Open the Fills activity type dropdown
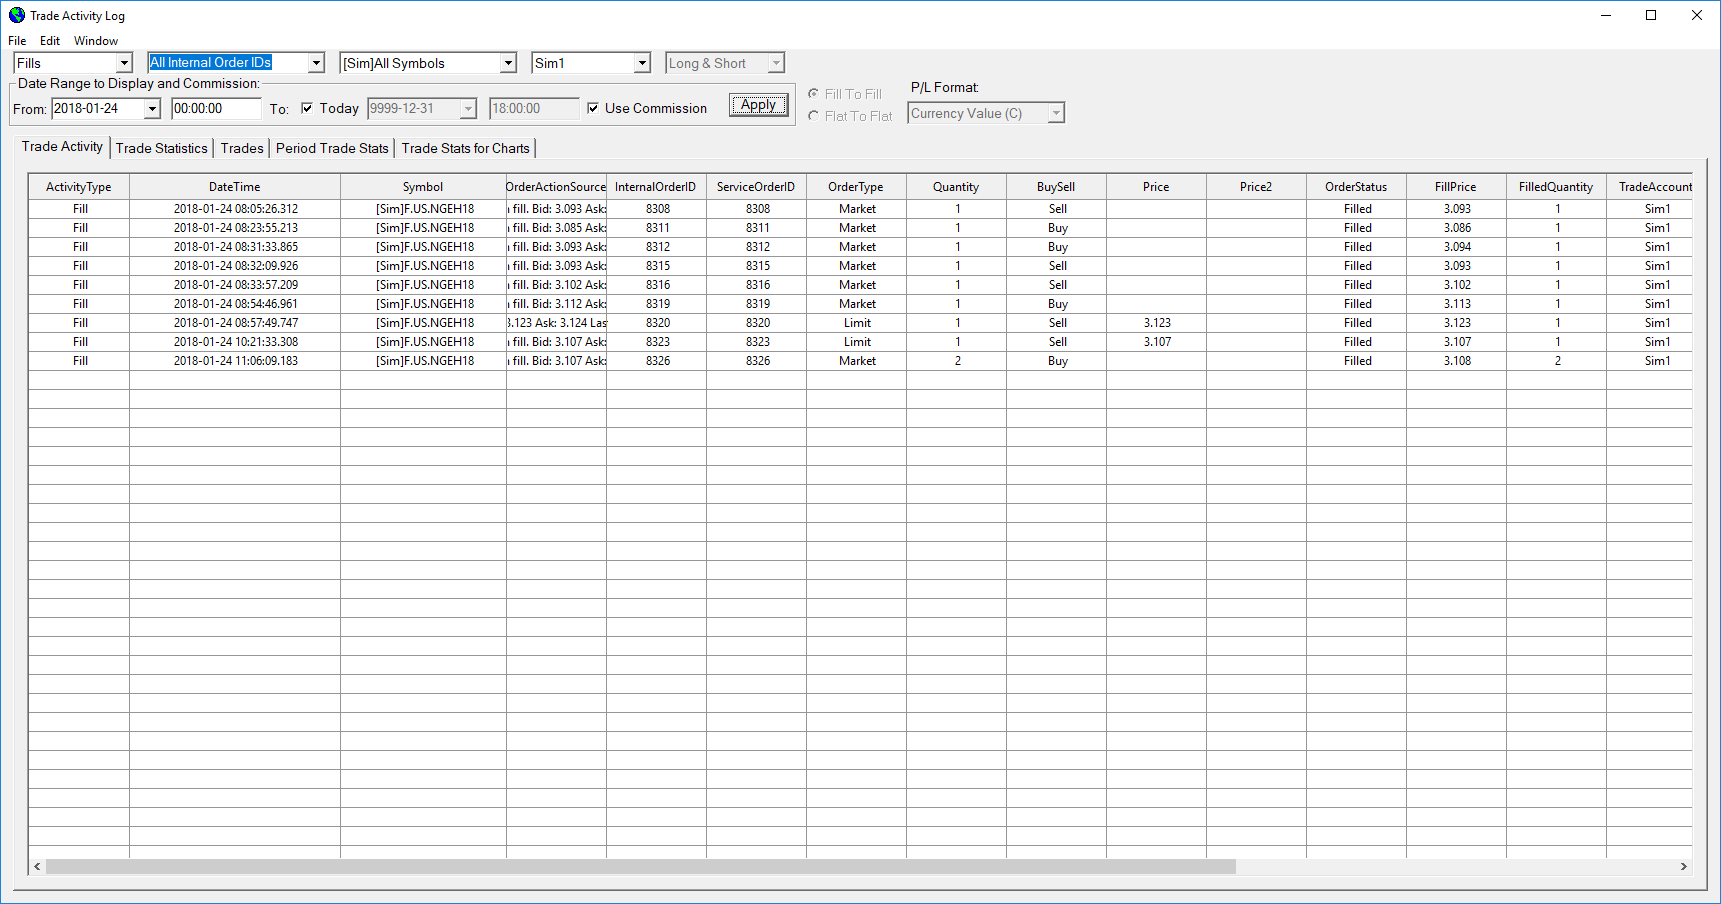Viewport: 1721px width, 904px height. [124, 63]
